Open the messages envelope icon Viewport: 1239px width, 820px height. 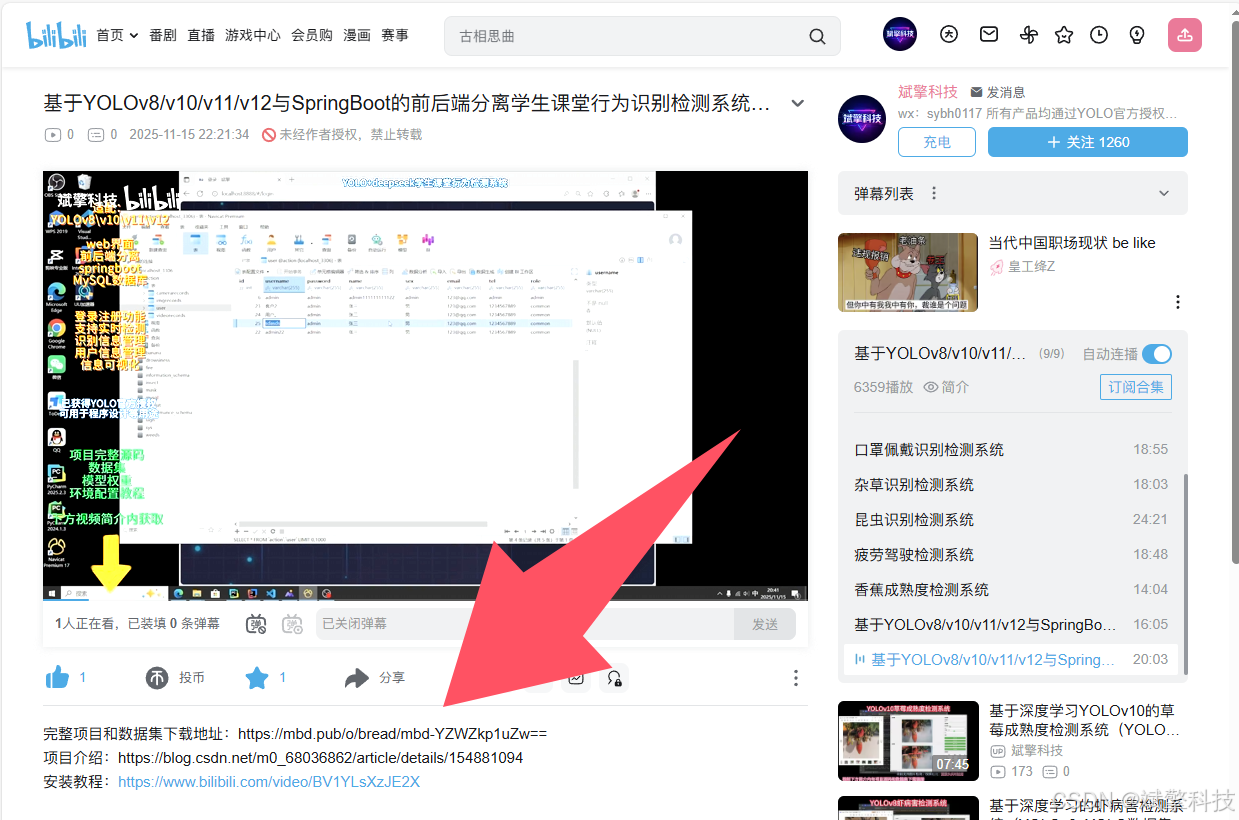click(x=989, y=35)
